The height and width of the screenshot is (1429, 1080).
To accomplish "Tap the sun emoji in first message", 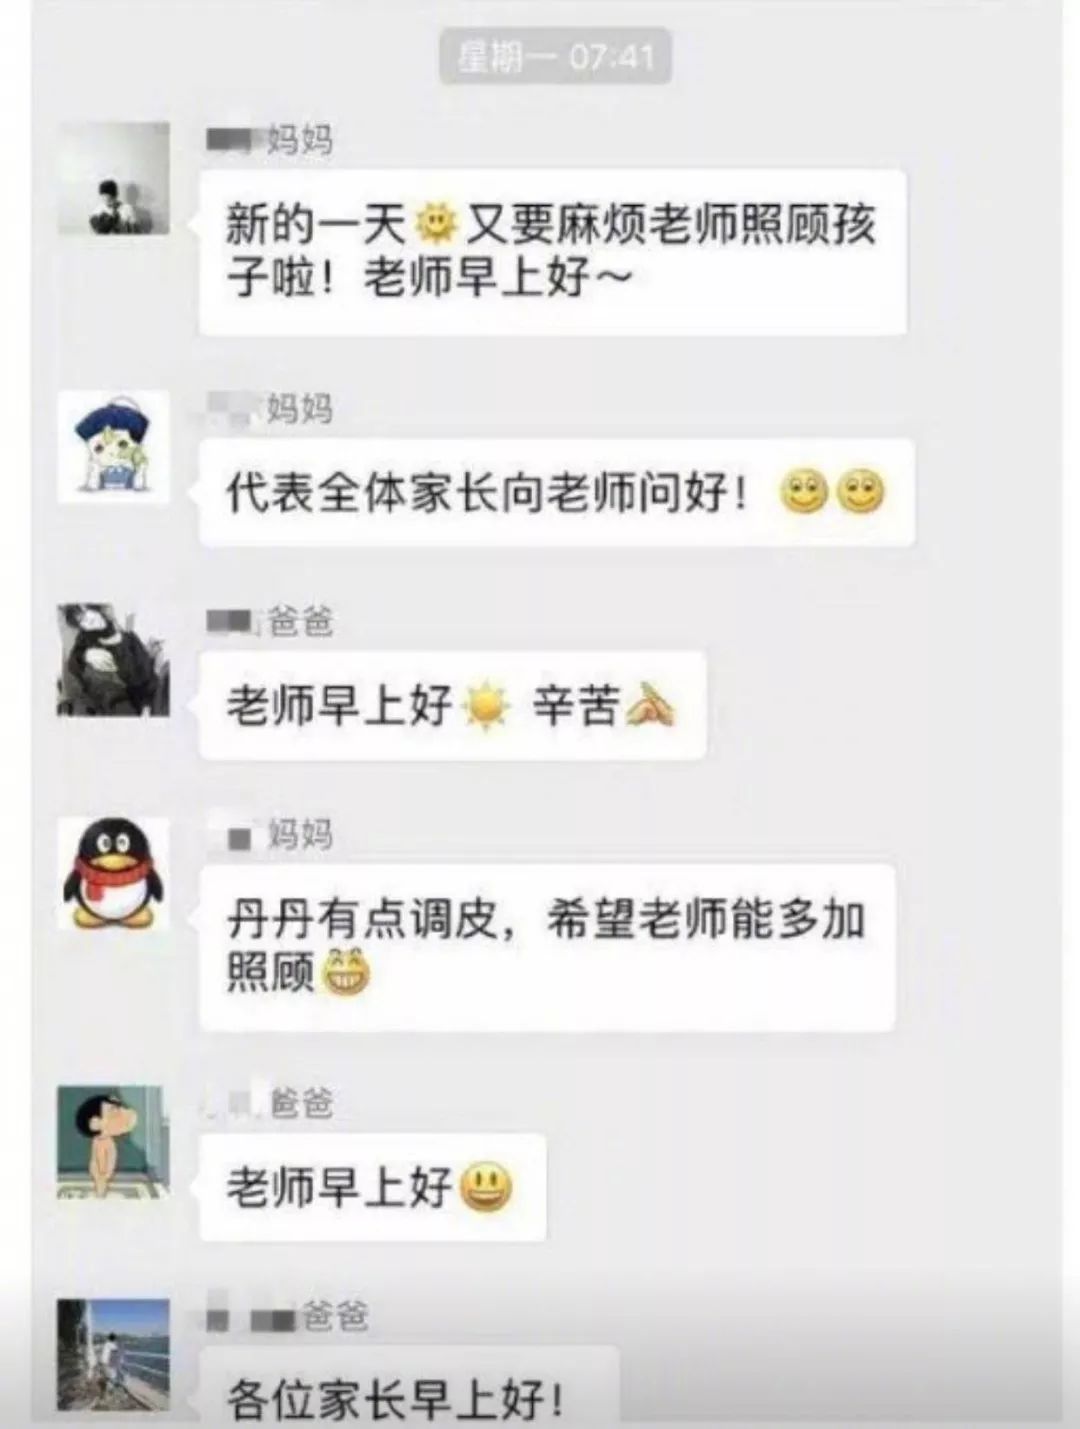I will 435,223.
